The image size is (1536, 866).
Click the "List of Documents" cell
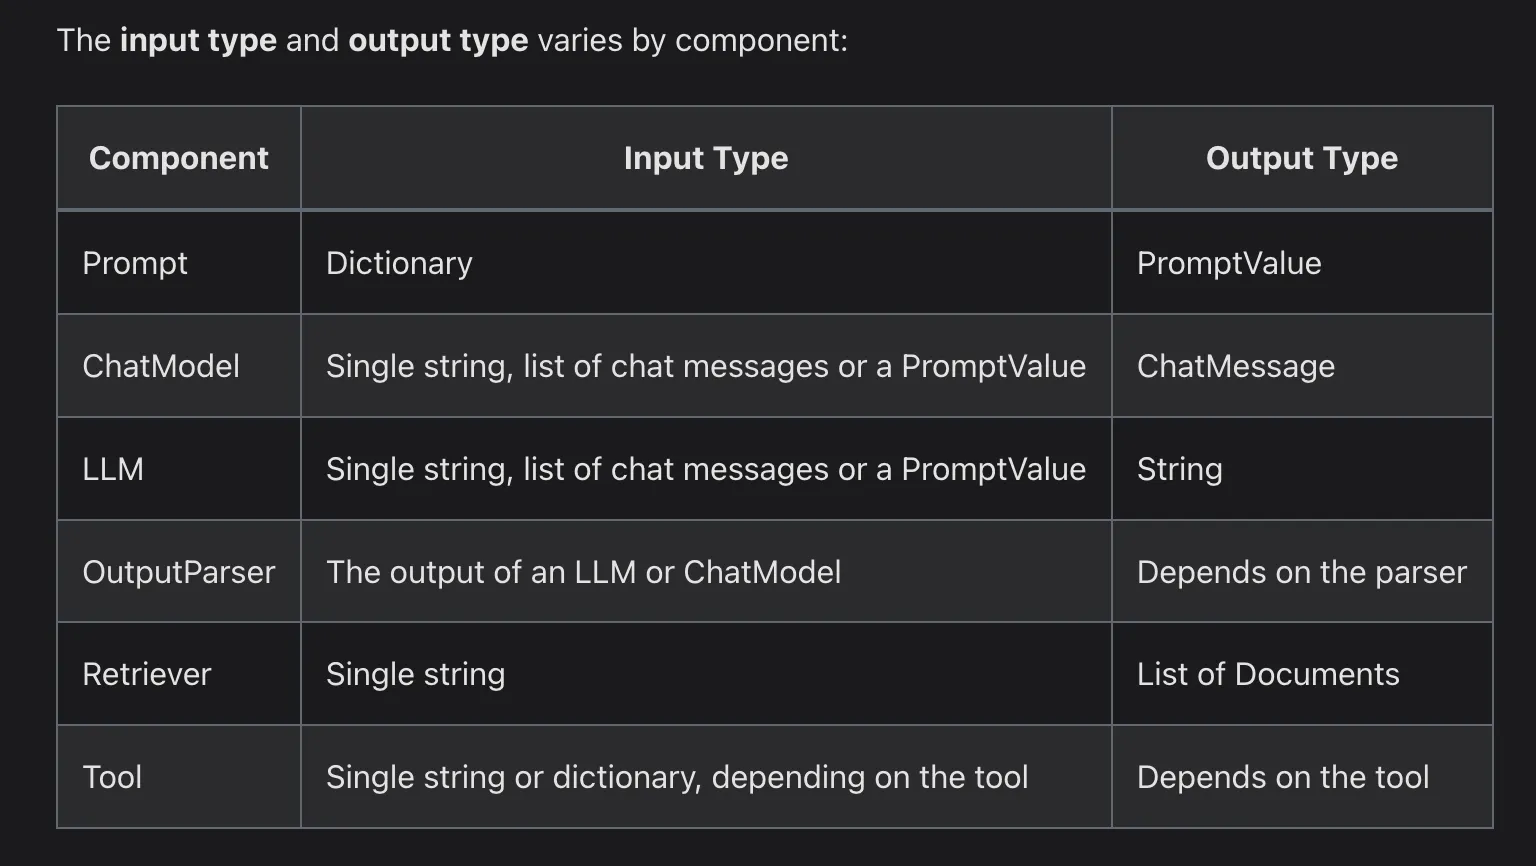pos(1267,674)
